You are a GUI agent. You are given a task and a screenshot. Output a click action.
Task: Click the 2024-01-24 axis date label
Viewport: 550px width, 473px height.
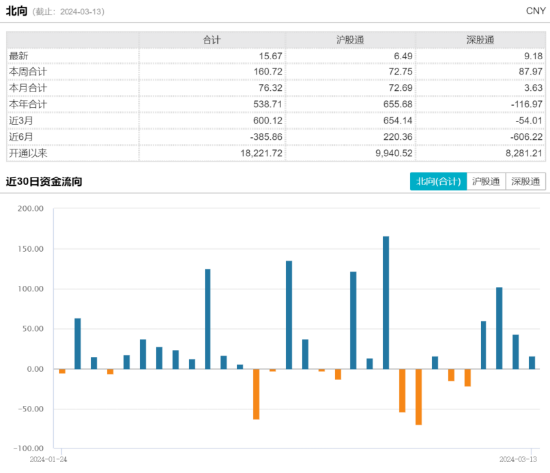point(48,459)
